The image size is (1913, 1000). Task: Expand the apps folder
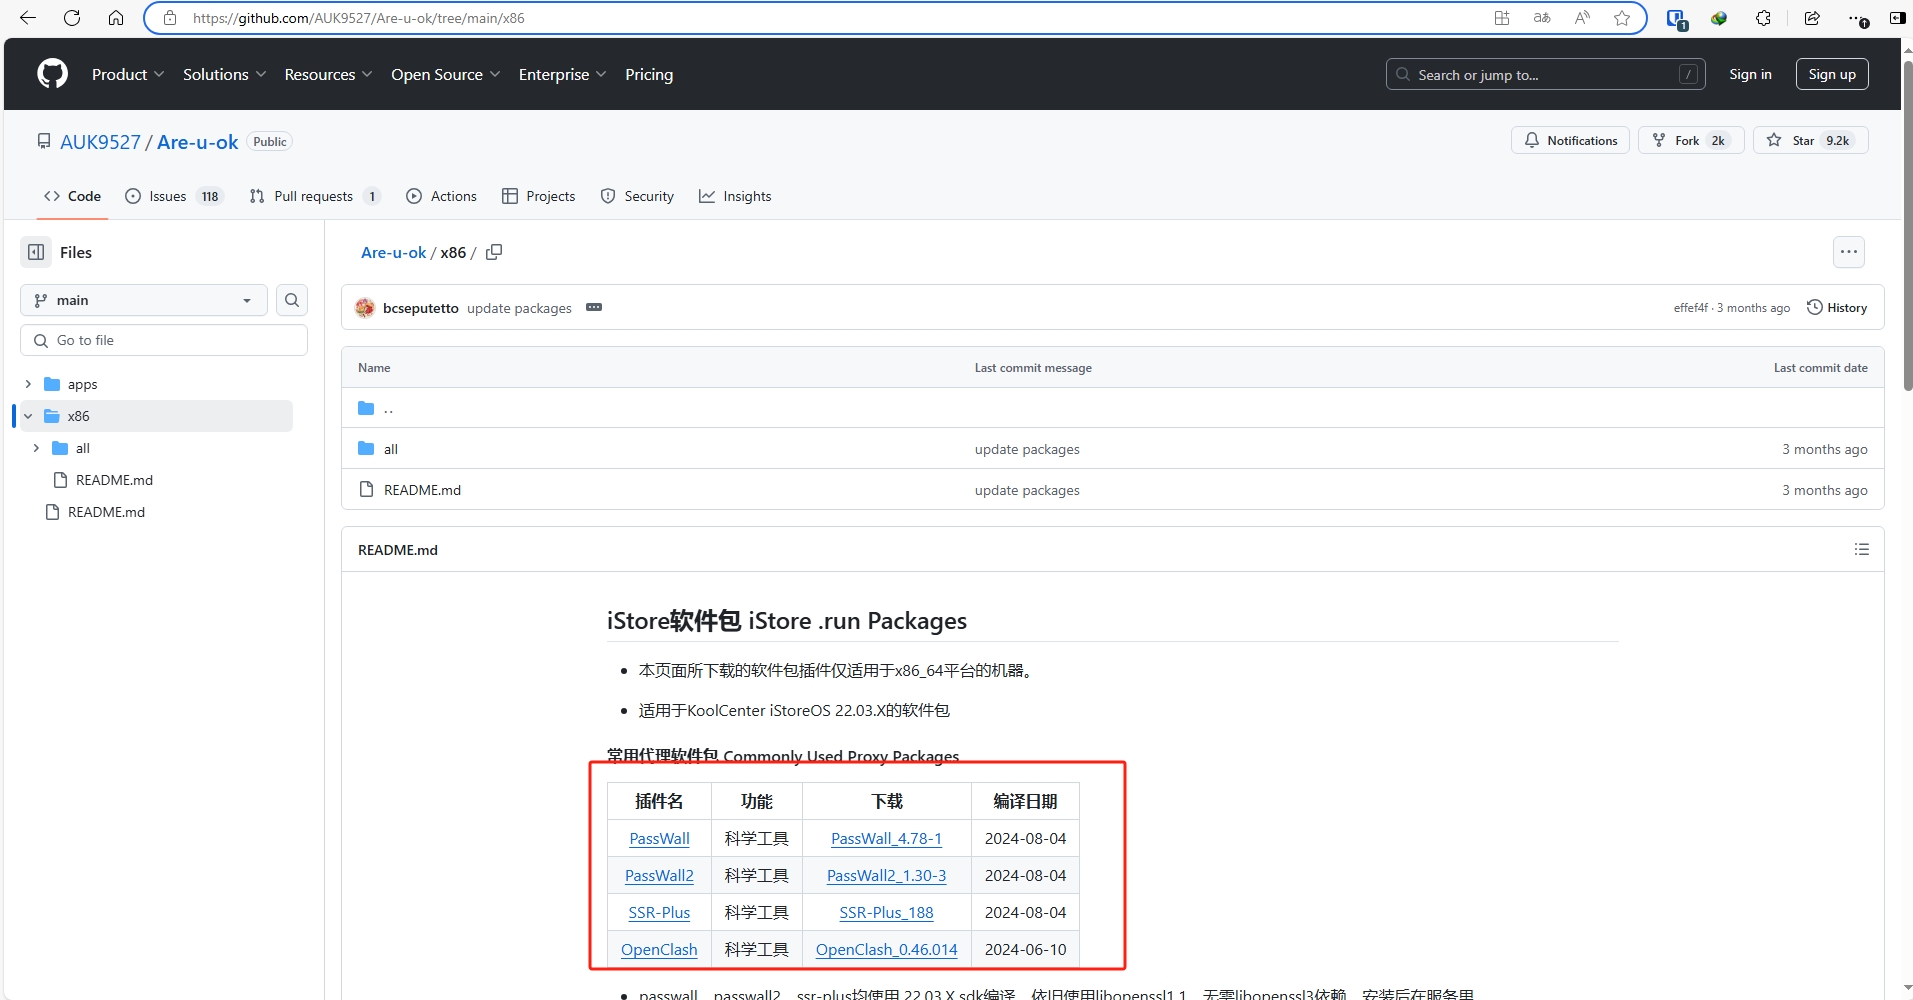pyautogui.click(x=27, y=384)
